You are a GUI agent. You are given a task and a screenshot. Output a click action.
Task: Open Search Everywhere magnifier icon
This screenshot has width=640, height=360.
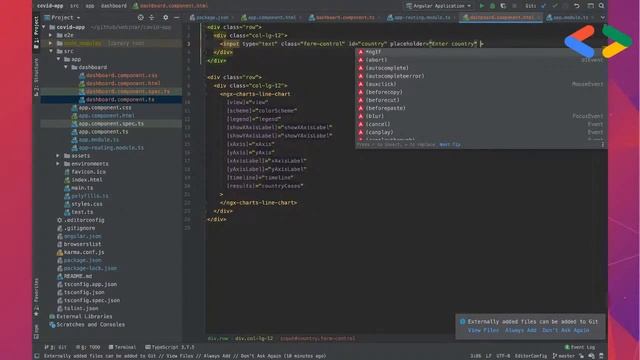click(x=601, y=6)
